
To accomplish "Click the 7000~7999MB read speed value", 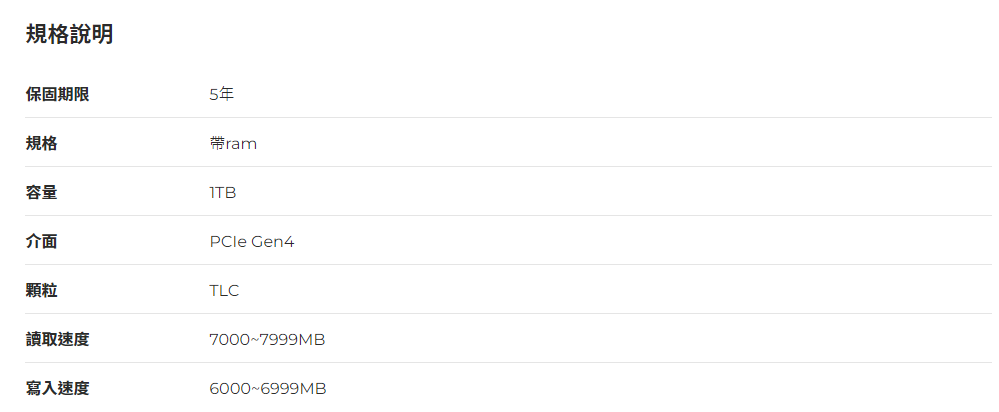I will [x=267, y=339].
